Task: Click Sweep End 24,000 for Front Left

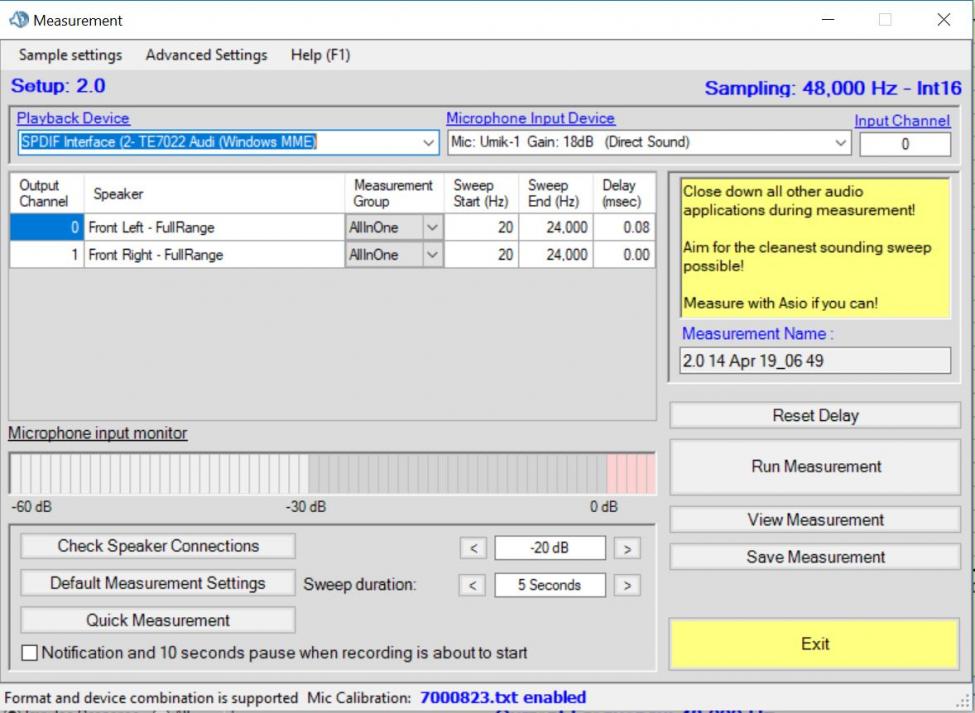Action: click(556, 228)
